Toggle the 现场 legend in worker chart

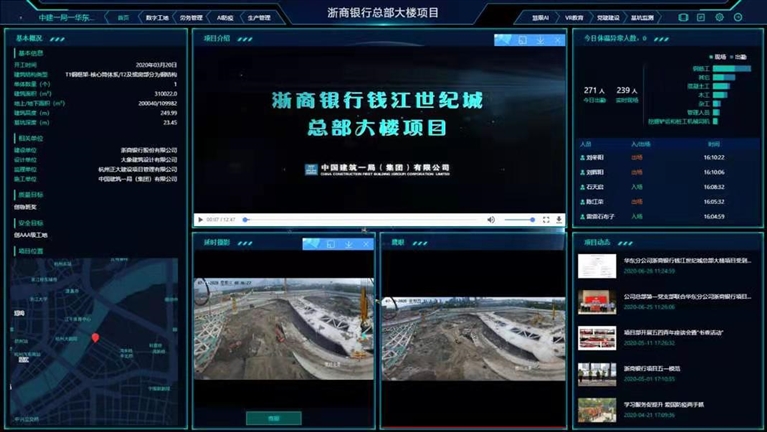click(717, 57)
